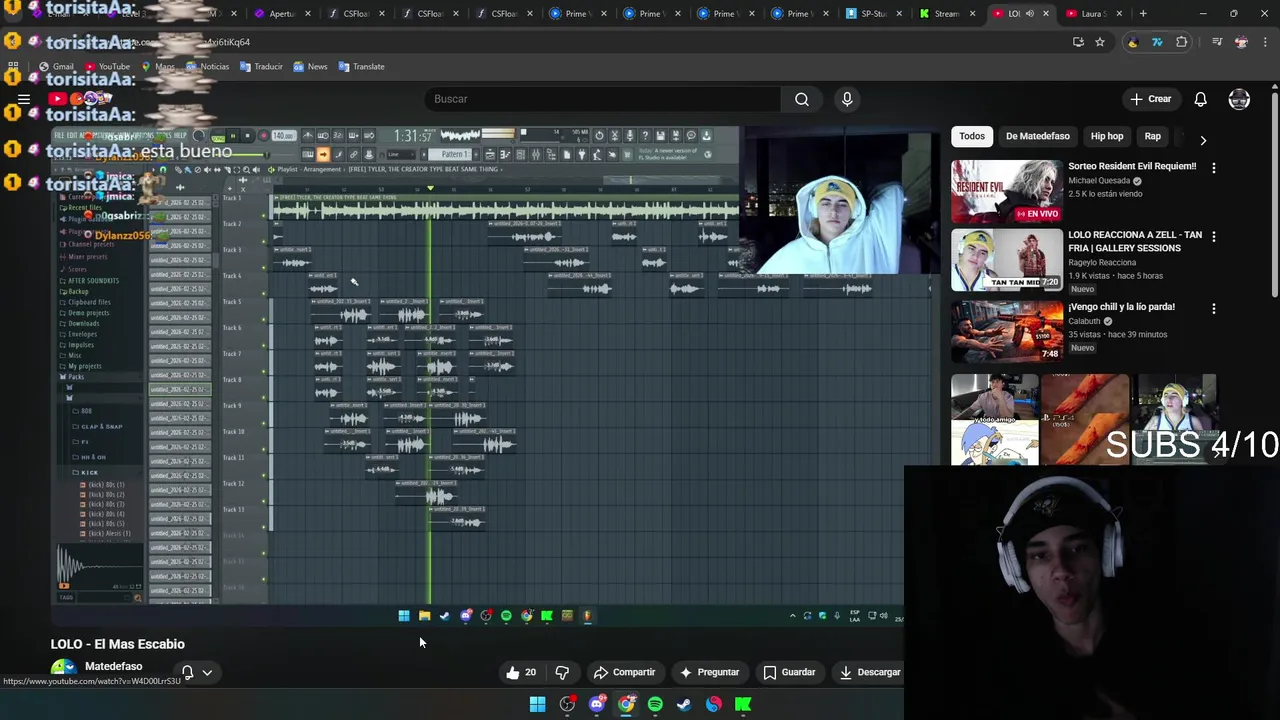Screen dimensions: 1280x720
Task: Open the Traducir bookmark
Action: click(260, 66)
